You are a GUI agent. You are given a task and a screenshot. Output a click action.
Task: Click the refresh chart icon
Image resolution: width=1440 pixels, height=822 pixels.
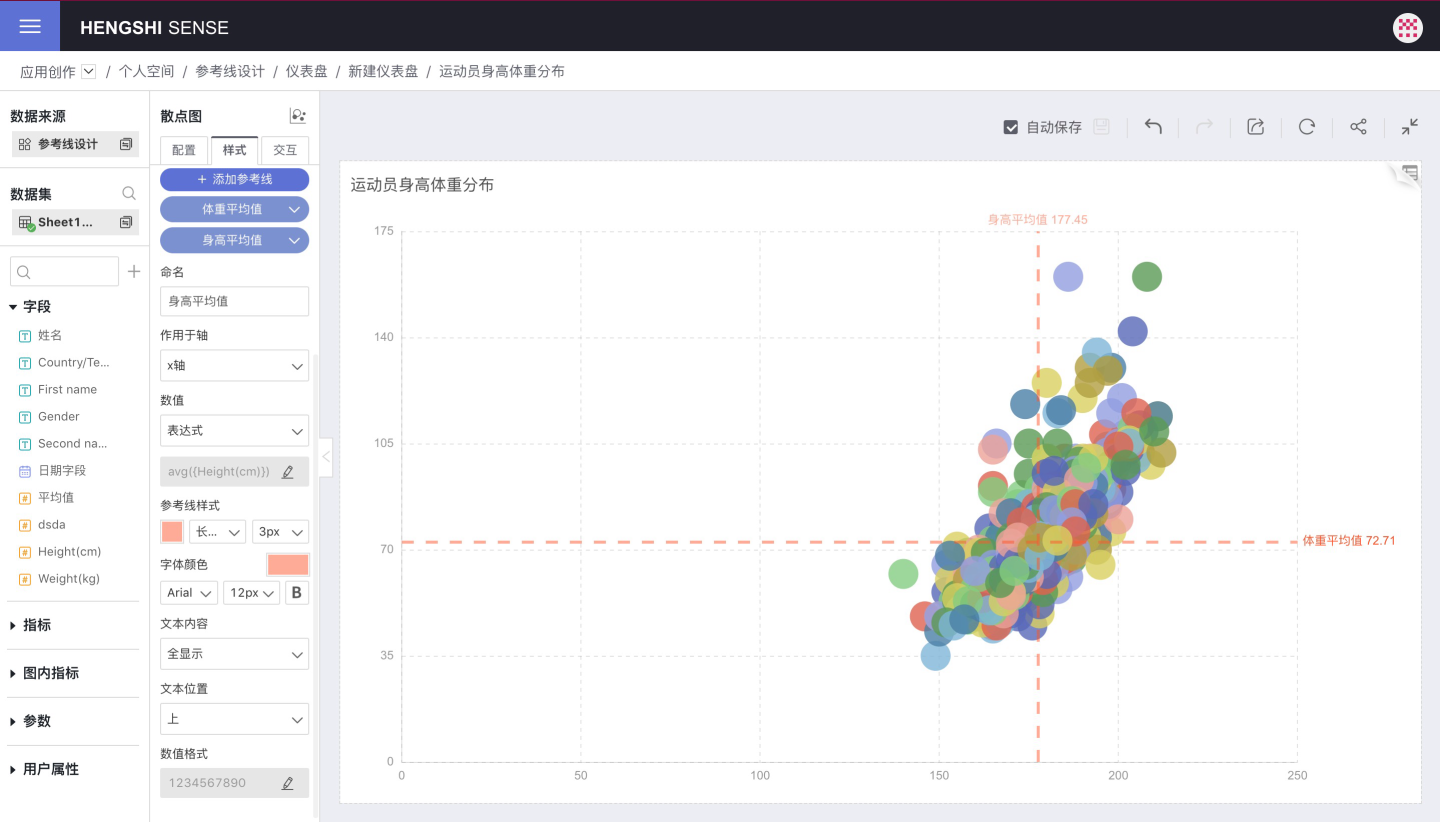(1307, 127)
